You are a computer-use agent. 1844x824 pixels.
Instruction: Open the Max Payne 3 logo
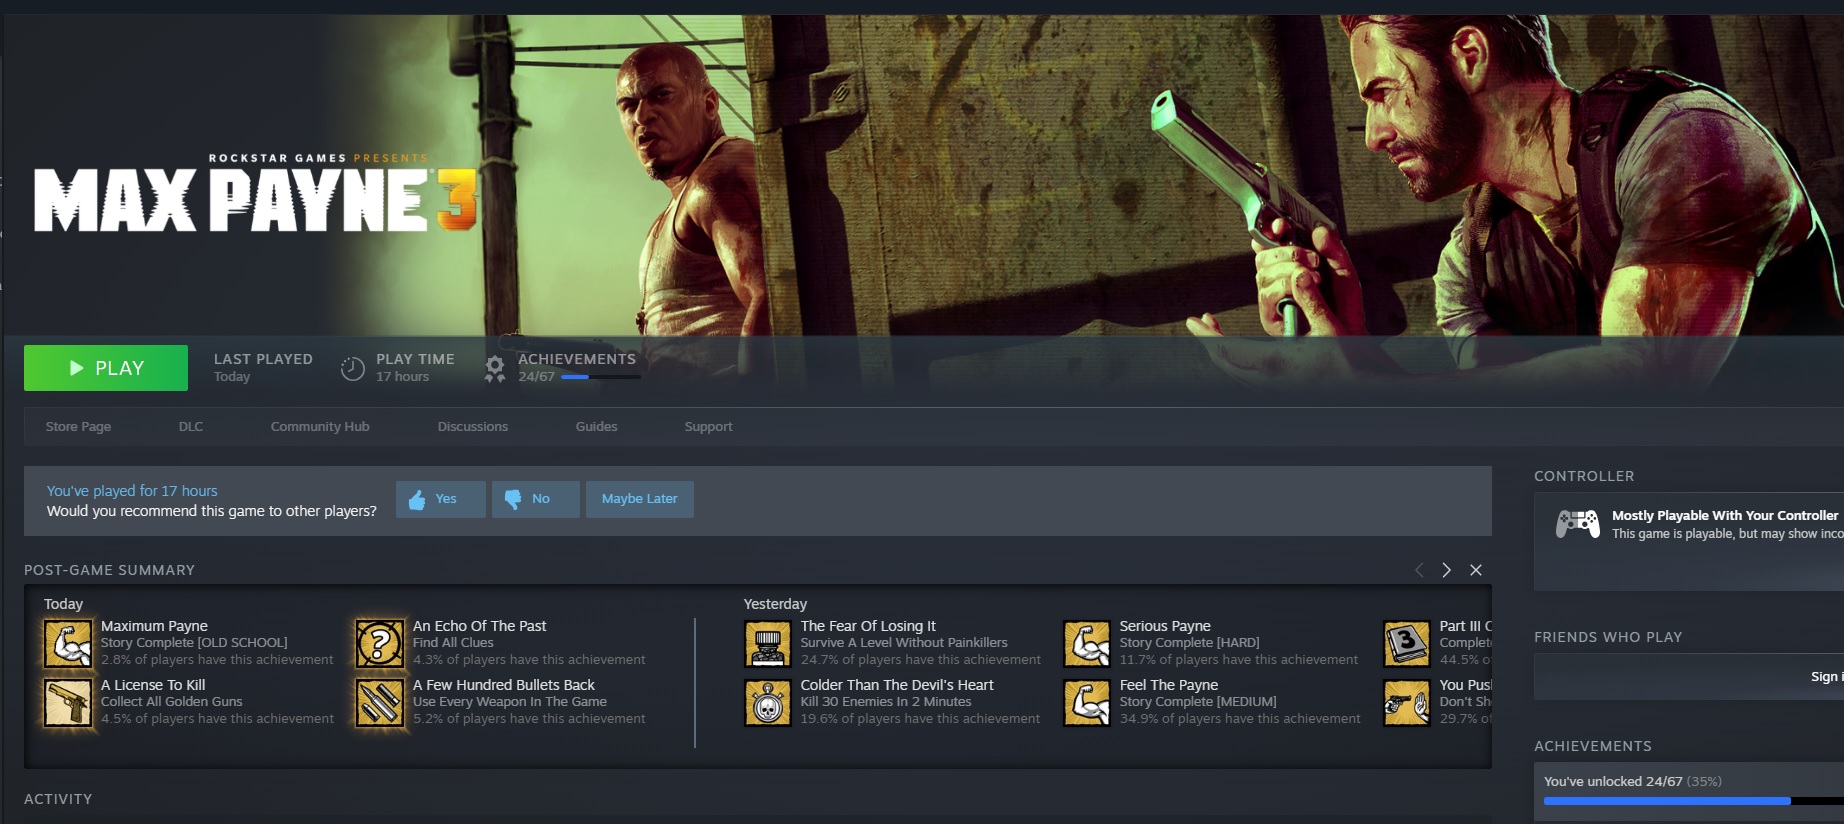tap(256, 193)
